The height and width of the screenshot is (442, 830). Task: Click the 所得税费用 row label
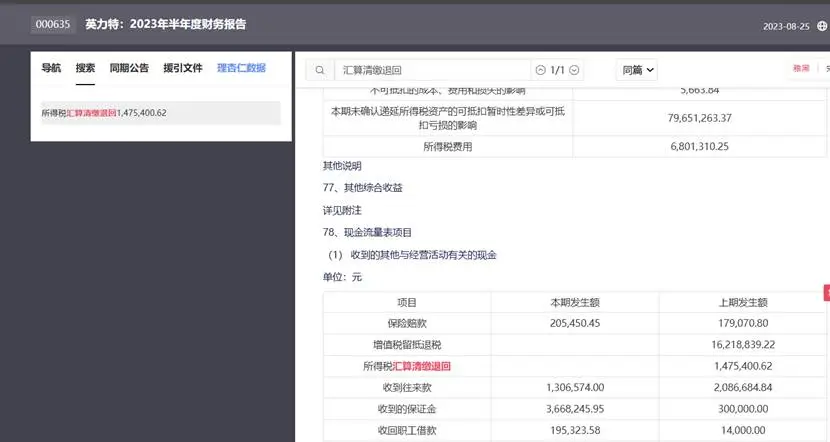(448, 147)
